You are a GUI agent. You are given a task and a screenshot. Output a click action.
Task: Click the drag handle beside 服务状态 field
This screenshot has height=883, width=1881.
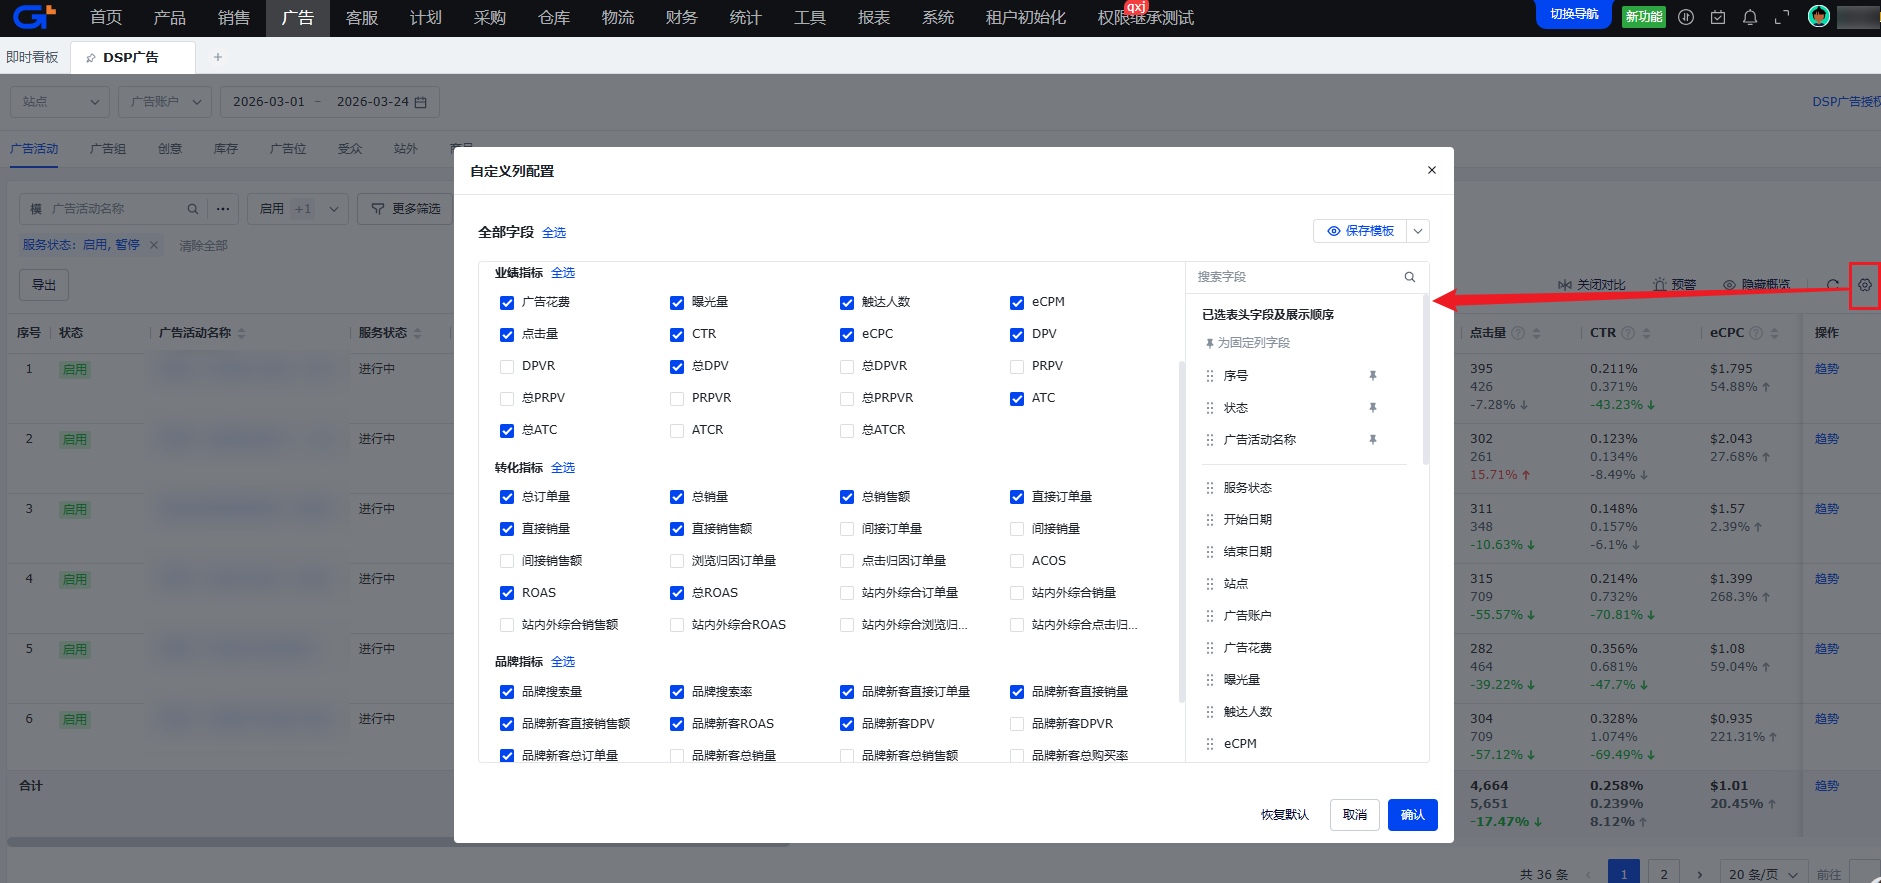pyautogui.click(x=1210, y=488)
